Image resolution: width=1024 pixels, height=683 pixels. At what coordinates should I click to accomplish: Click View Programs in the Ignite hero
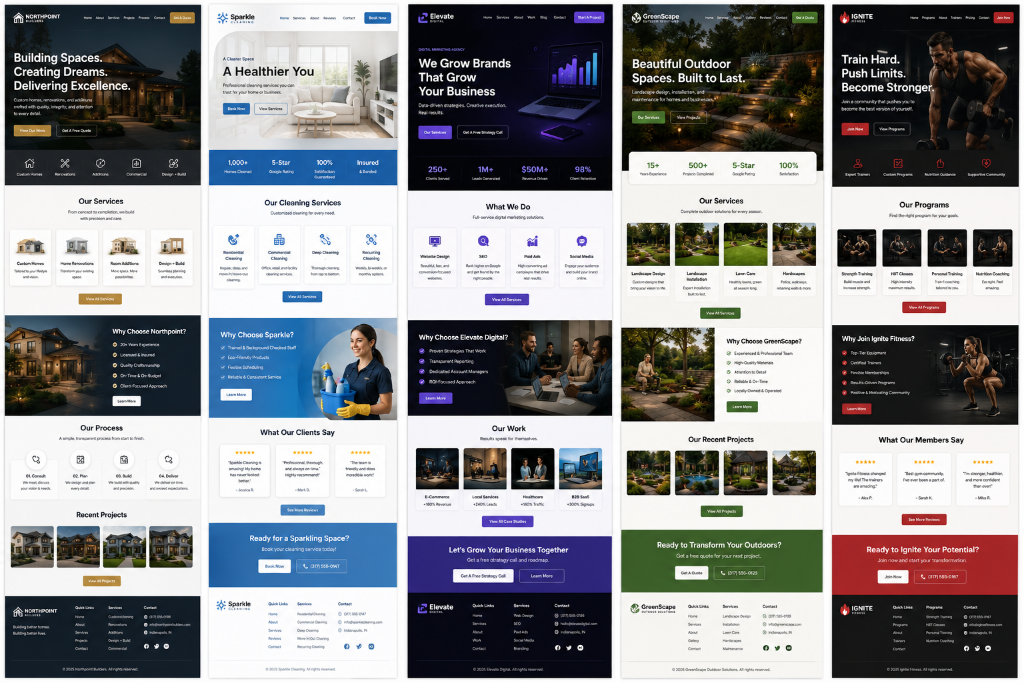tap(892, 129)
